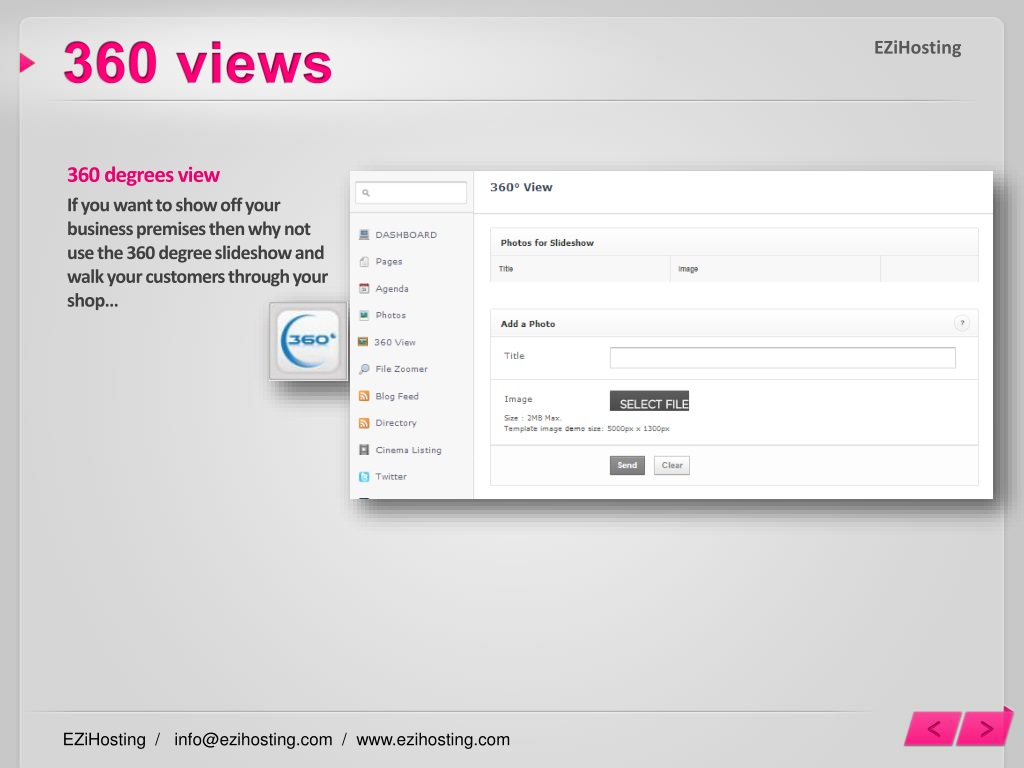Image resolution: width=1024 pixels, height=768 pixels.
Task: Select the 360 View menu item
Action: (x=394, y=342)
